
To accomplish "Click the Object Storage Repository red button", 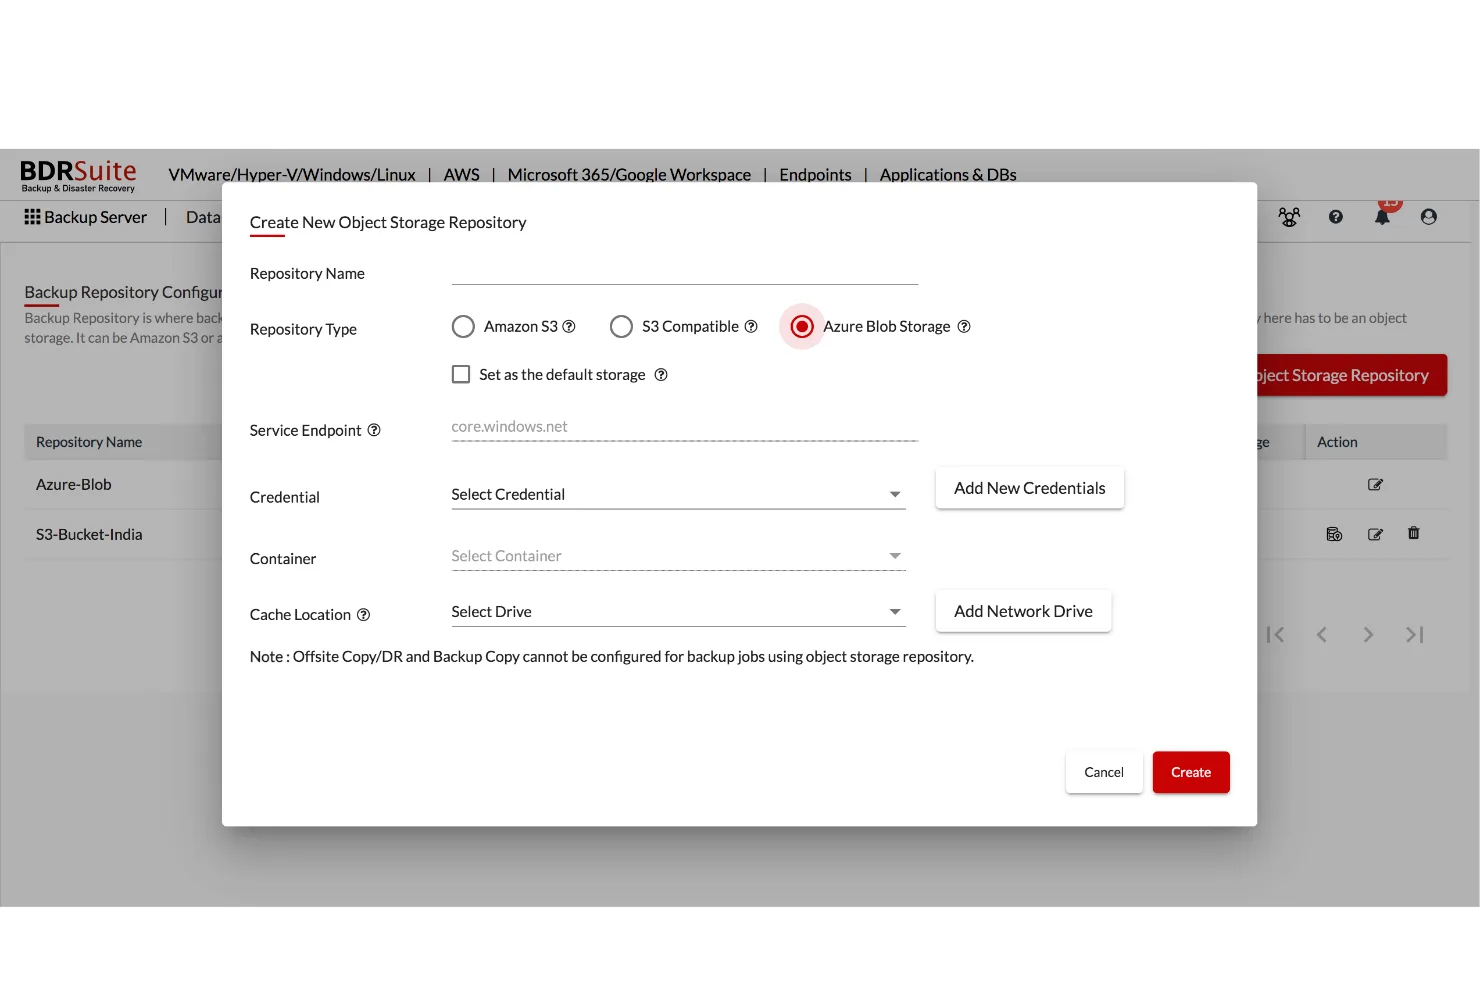I will 1352,375.
